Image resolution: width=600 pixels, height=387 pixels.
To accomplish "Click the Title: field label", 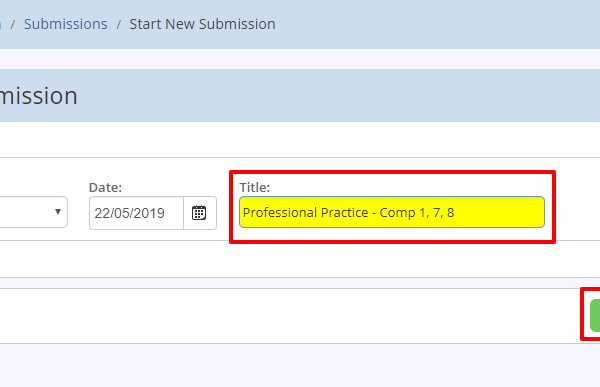I will pyautogui.click(x=254, y=187).
